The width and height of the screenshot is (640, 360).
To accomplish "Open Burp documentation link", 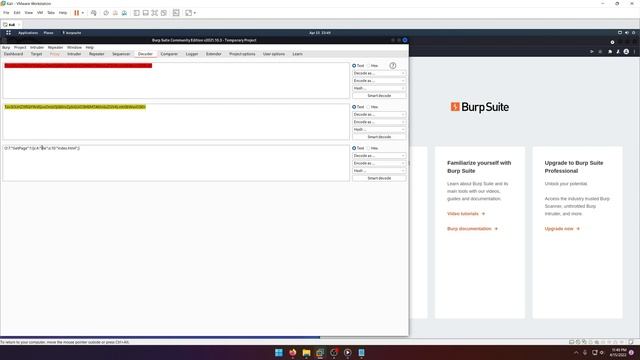I will pos(472,229).
